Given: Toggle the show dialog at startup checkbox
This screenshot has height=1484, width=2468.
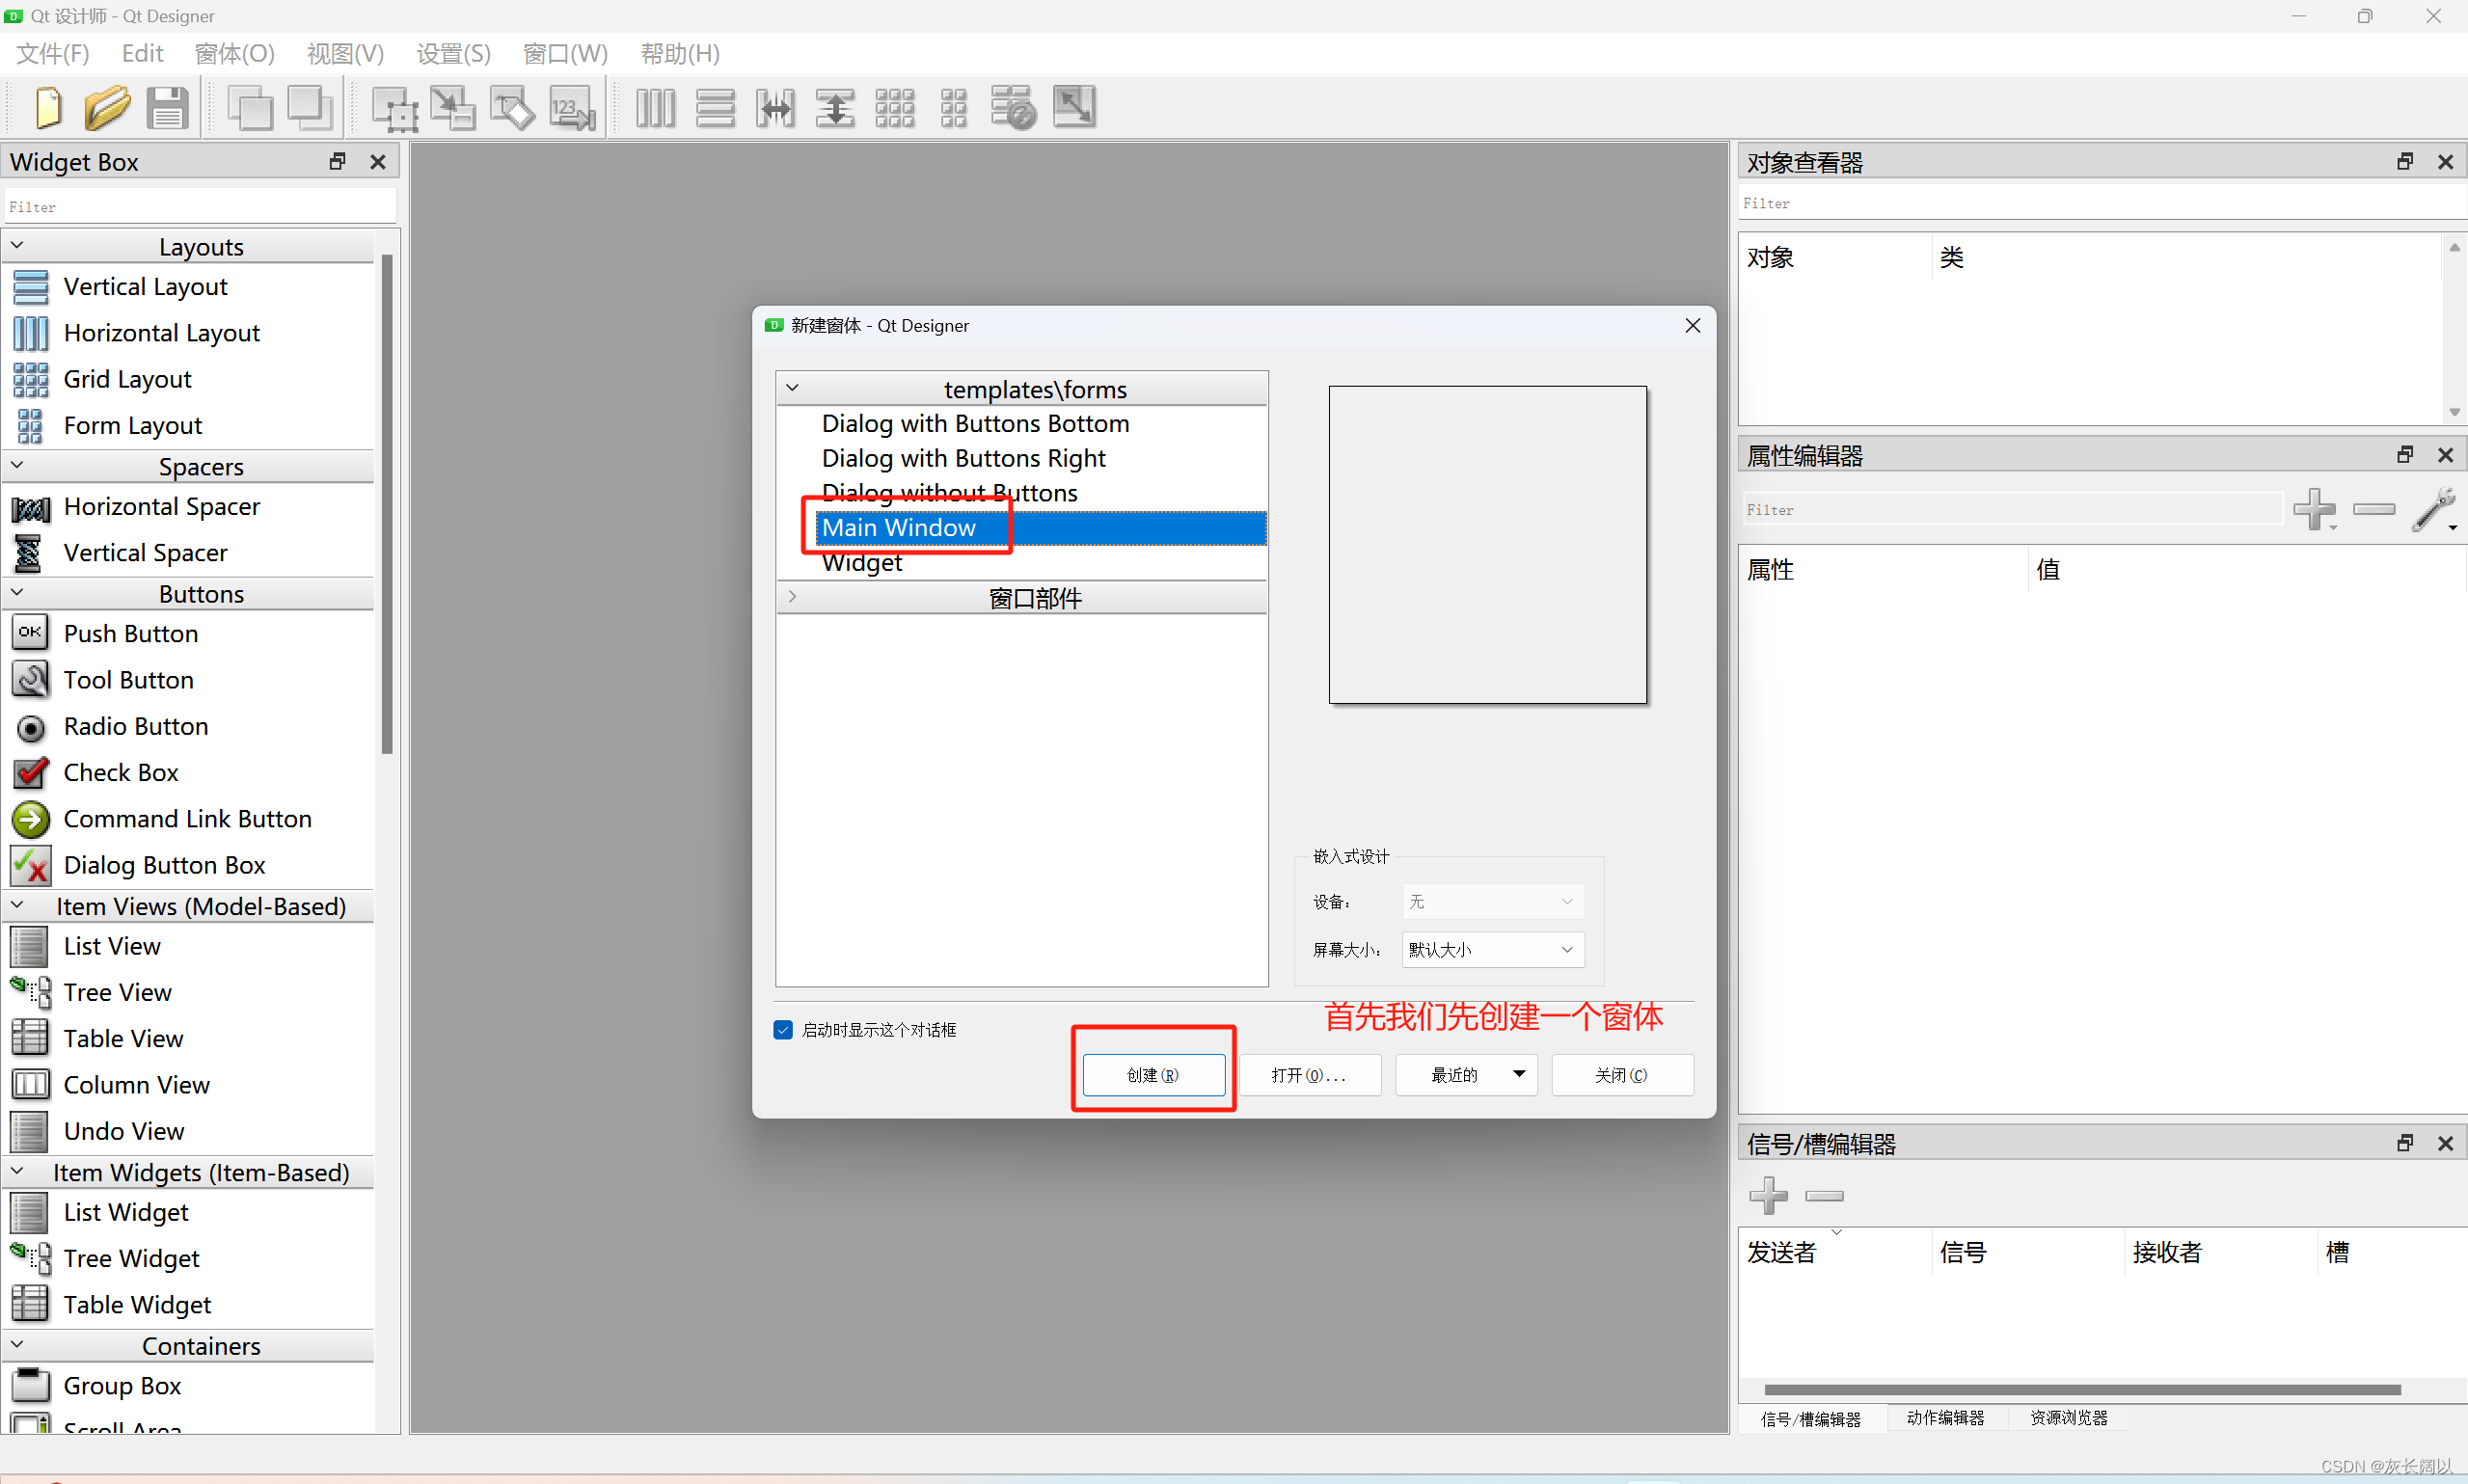Looking at the screenshot, I should [x=783, y=1030].
